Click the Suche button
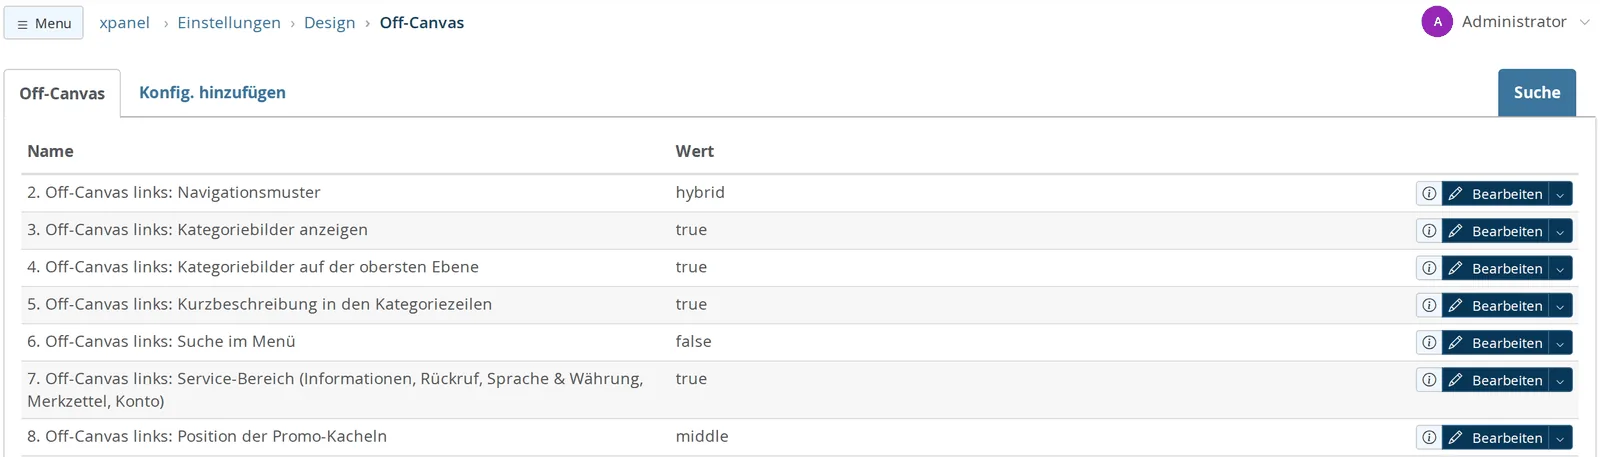Viewport: 1600px width, 457px height. pyautogui.click(x=1537, y=92)
